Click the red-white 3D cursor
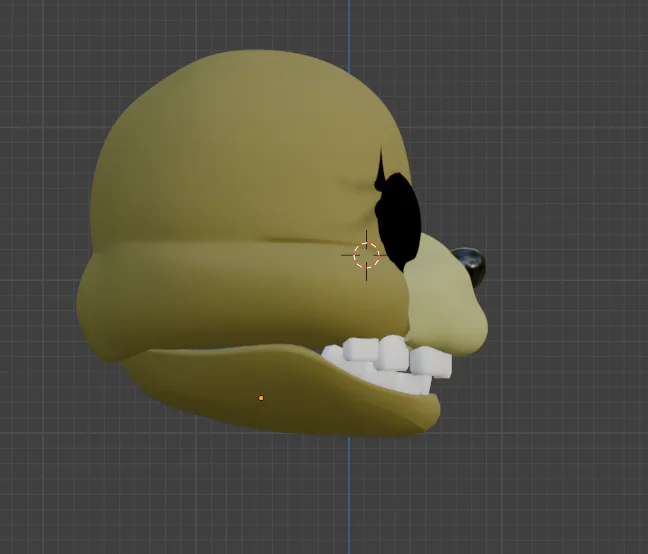 (367, 255)
